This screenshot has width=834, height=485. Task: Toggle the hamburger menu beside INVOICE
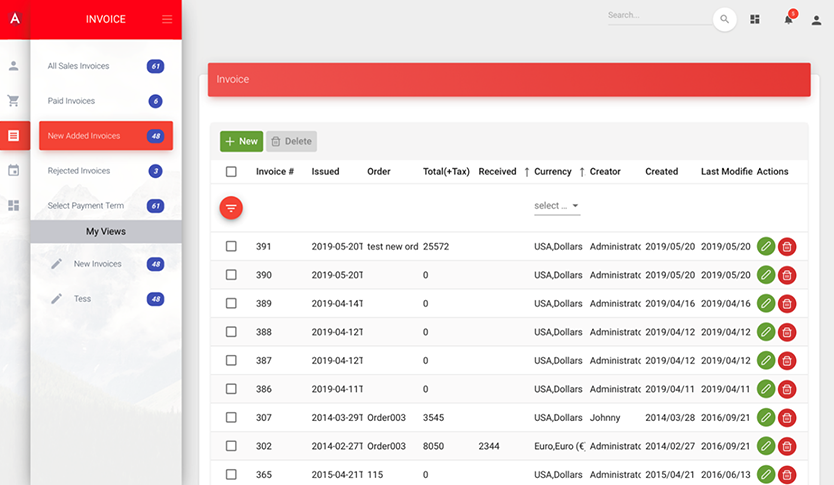click(x=167, y=20)
